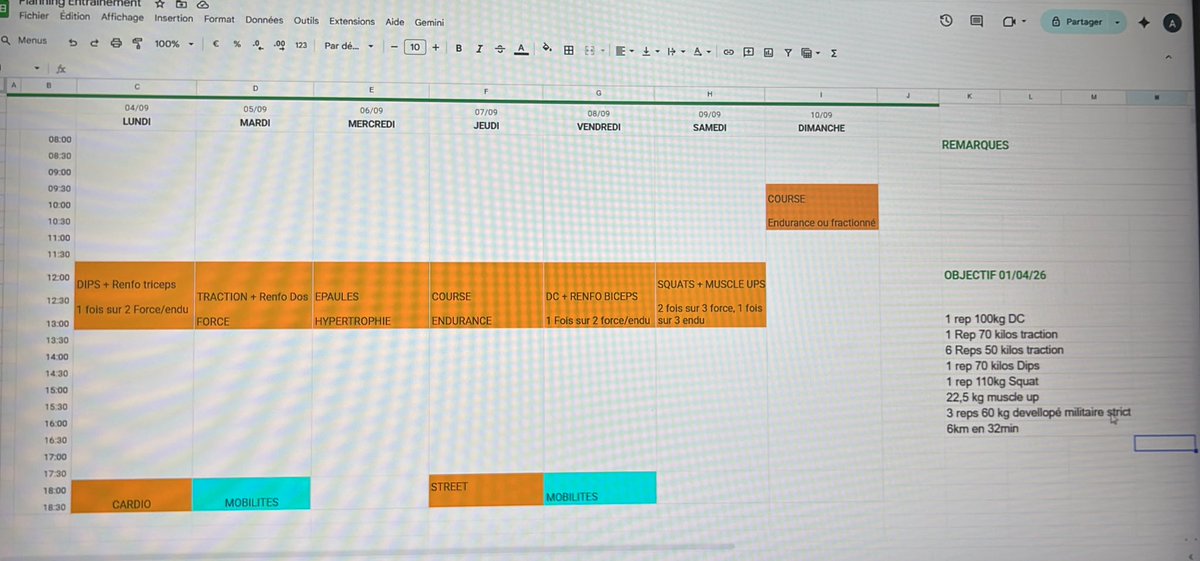
Task: Open the 123 number formats menu
Action: point(301,46)
